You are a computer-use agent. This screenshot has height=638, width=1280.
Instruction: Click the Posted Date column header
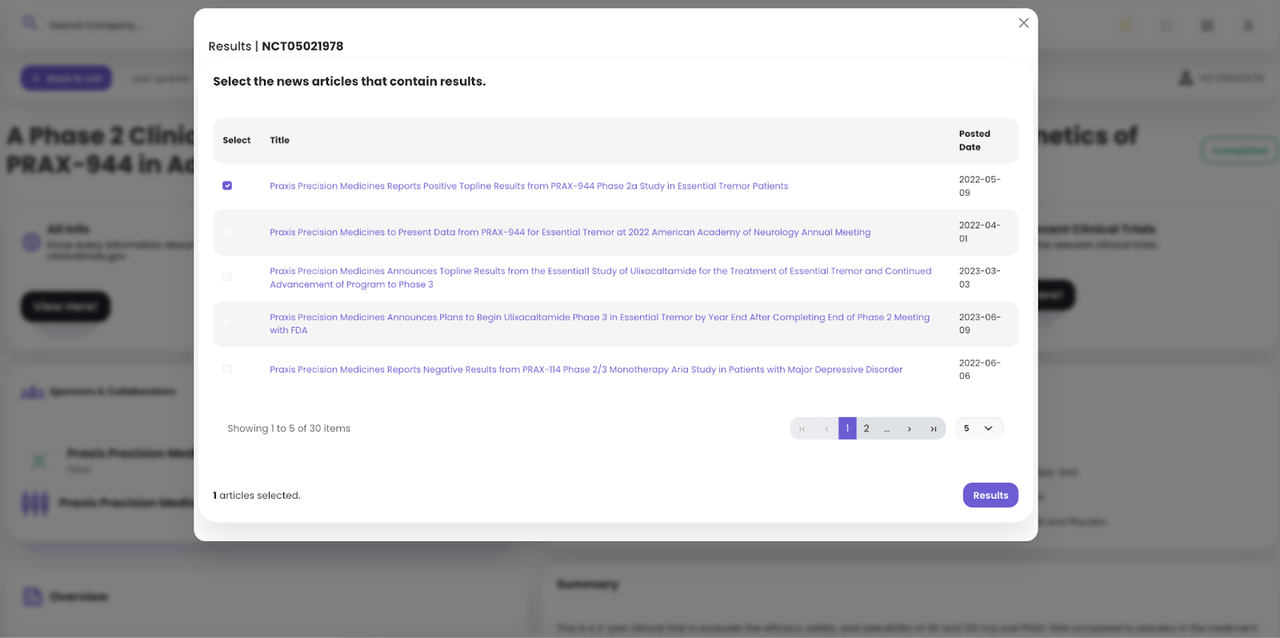pos(974,140)
